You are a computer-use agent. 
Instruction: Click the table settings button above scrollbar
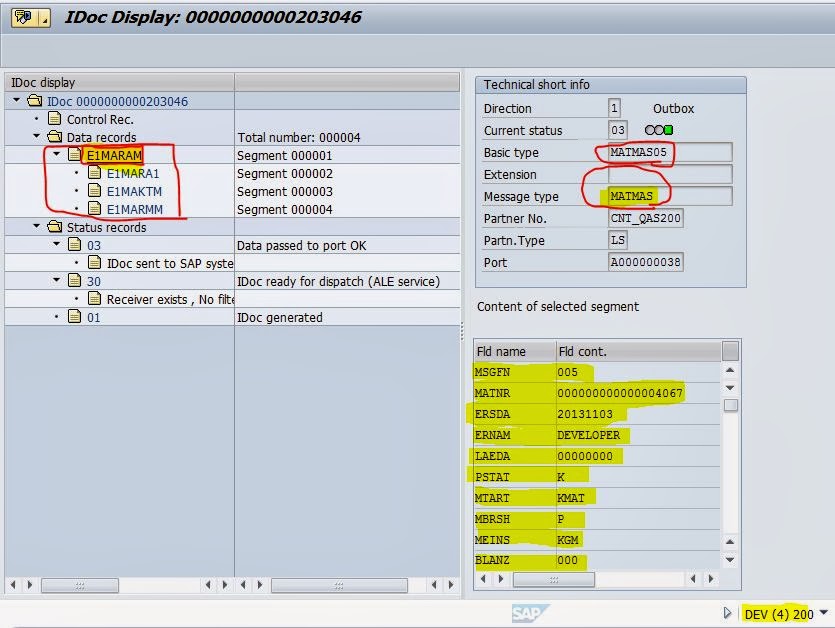point(730,352)
